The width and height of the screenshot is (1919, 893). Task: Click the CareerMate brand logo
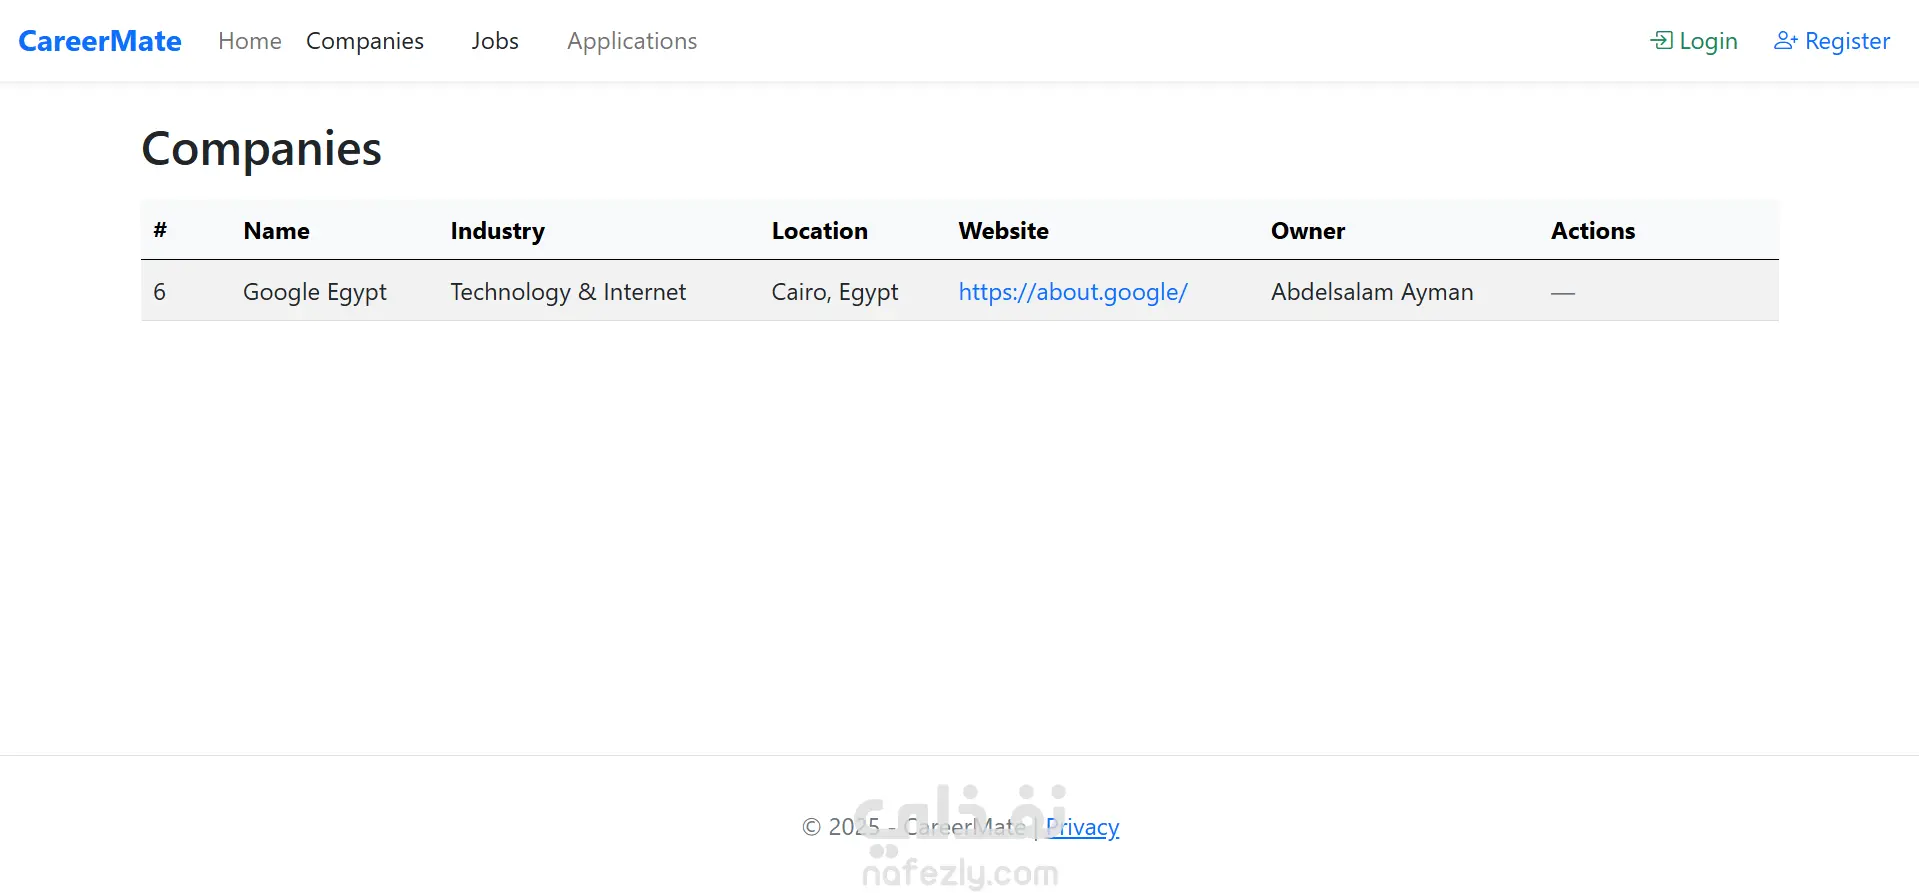100,41
